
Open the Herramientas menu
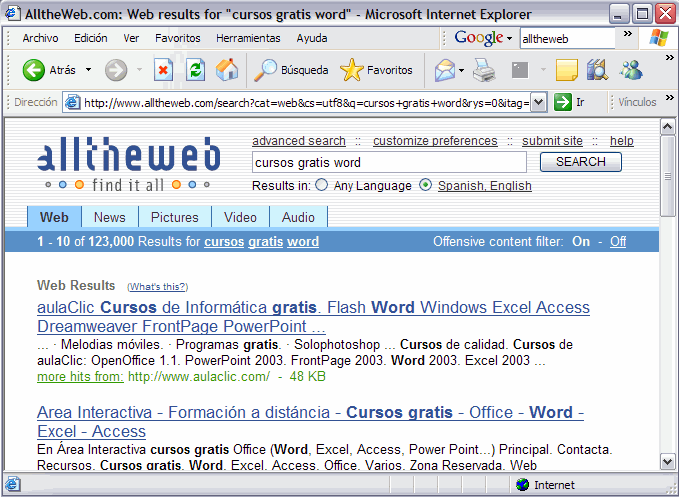click(248, 38)
